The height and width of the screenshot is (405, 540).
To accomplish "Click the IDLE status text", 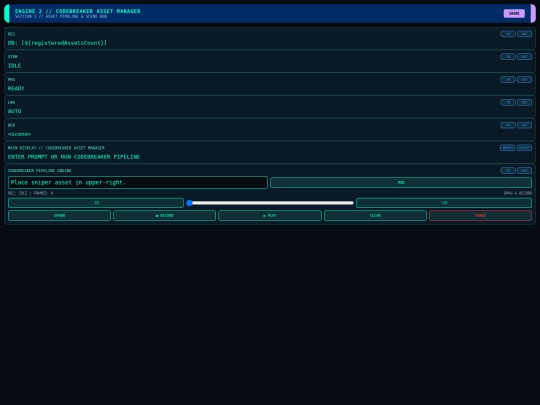I will [x=14, y=66].
